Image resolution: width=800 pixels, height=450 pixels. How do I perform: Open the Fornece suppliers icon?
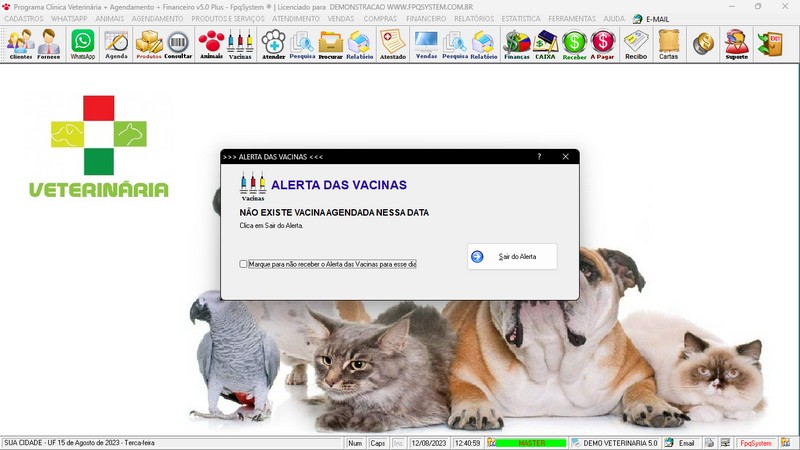pos(48,44)
